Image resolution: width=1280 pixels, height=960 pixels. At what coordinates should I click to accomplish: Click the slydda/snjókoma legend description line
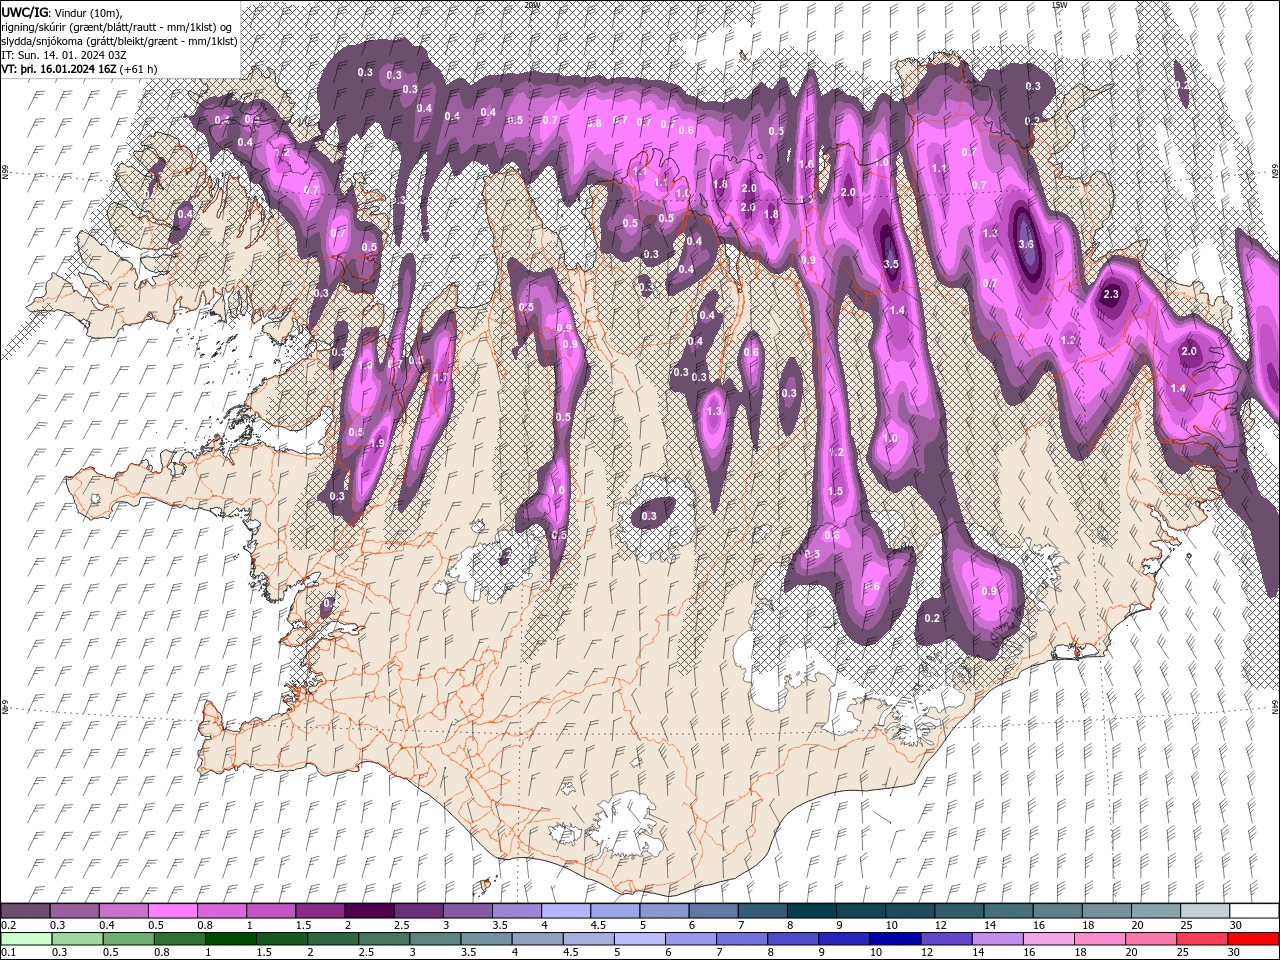point(118,40)
